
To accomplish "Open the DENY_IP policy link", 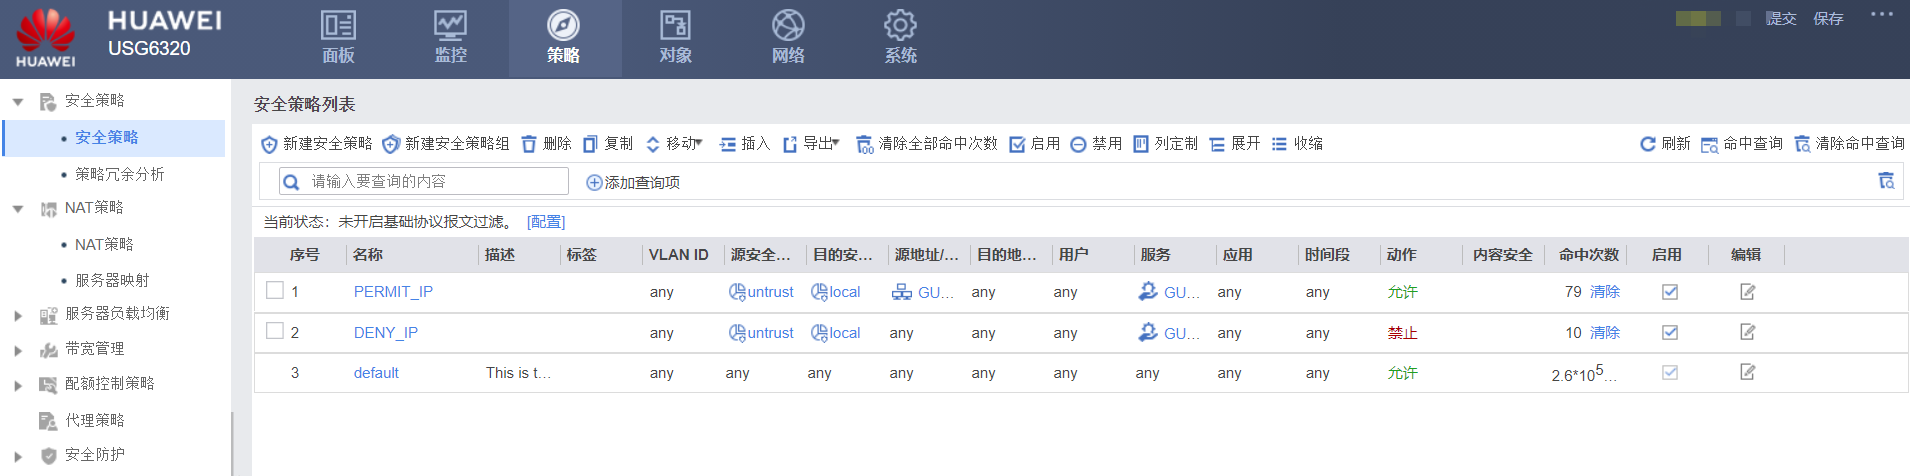I will (386, 333).
